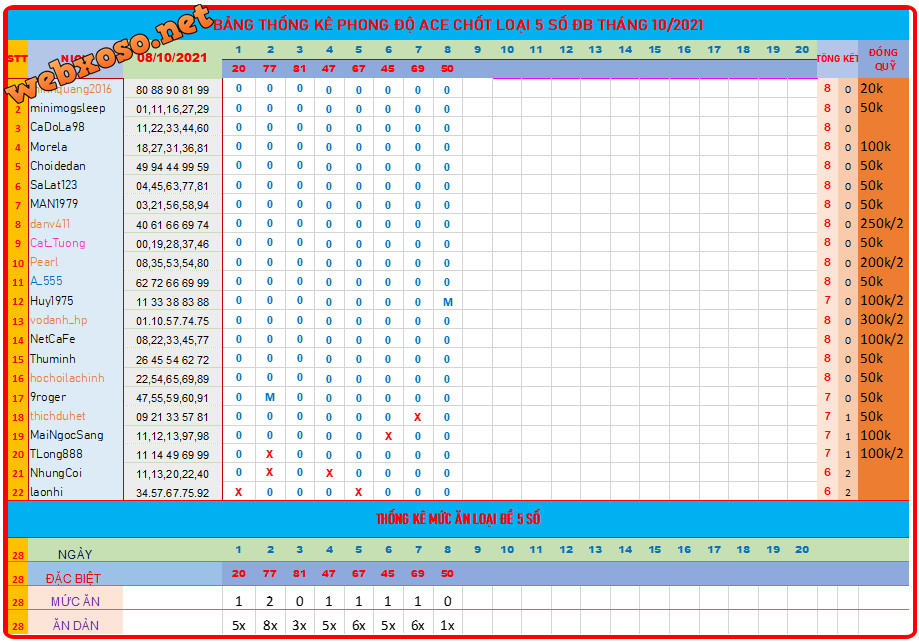Click the pink nickname 'Cat_Tuong'
Viewport: 919px width, 642px height.
pyautogui.click(x=57, y=243)
